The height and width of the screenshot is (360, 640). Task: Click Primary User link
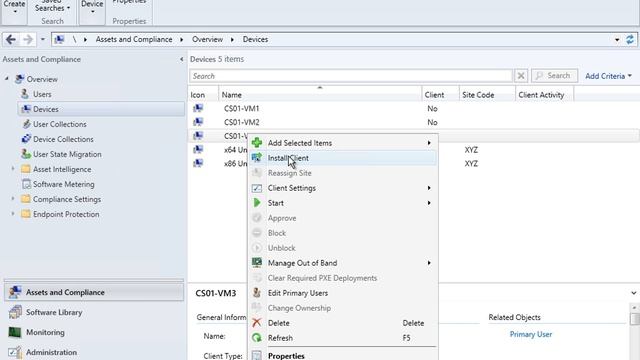(x=531, y=334)
